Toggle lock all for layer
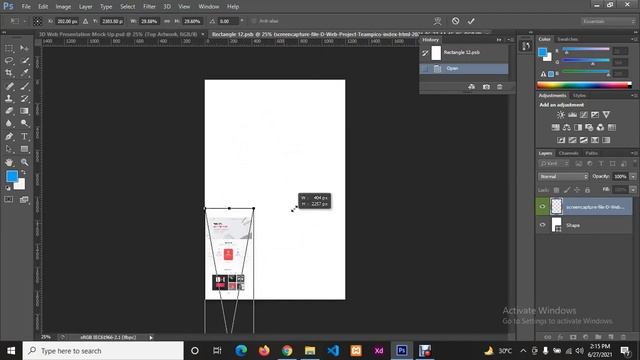This screenshot has height=360, width=640. (587, 190)
